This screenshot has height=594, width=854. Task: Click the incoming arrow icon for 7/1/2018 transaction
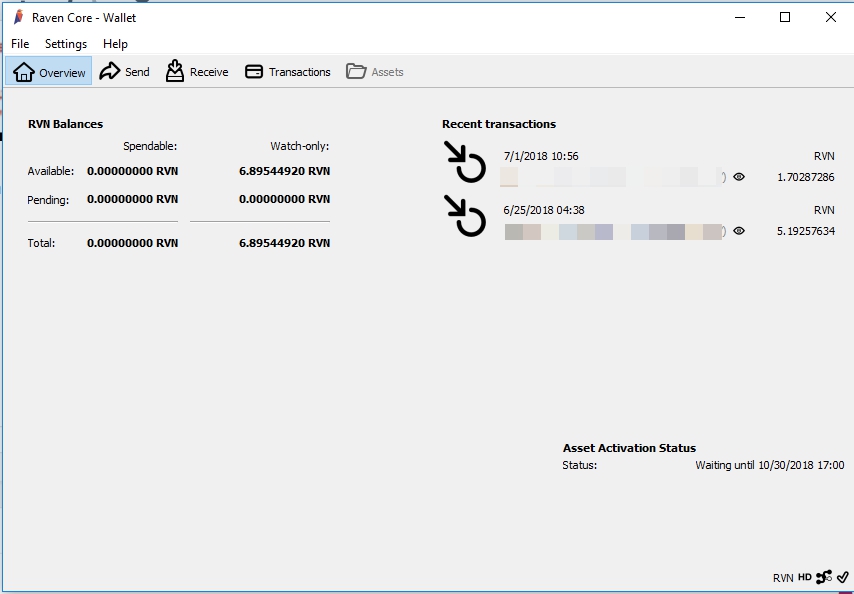pyautogui.click(x=465, y=162)
